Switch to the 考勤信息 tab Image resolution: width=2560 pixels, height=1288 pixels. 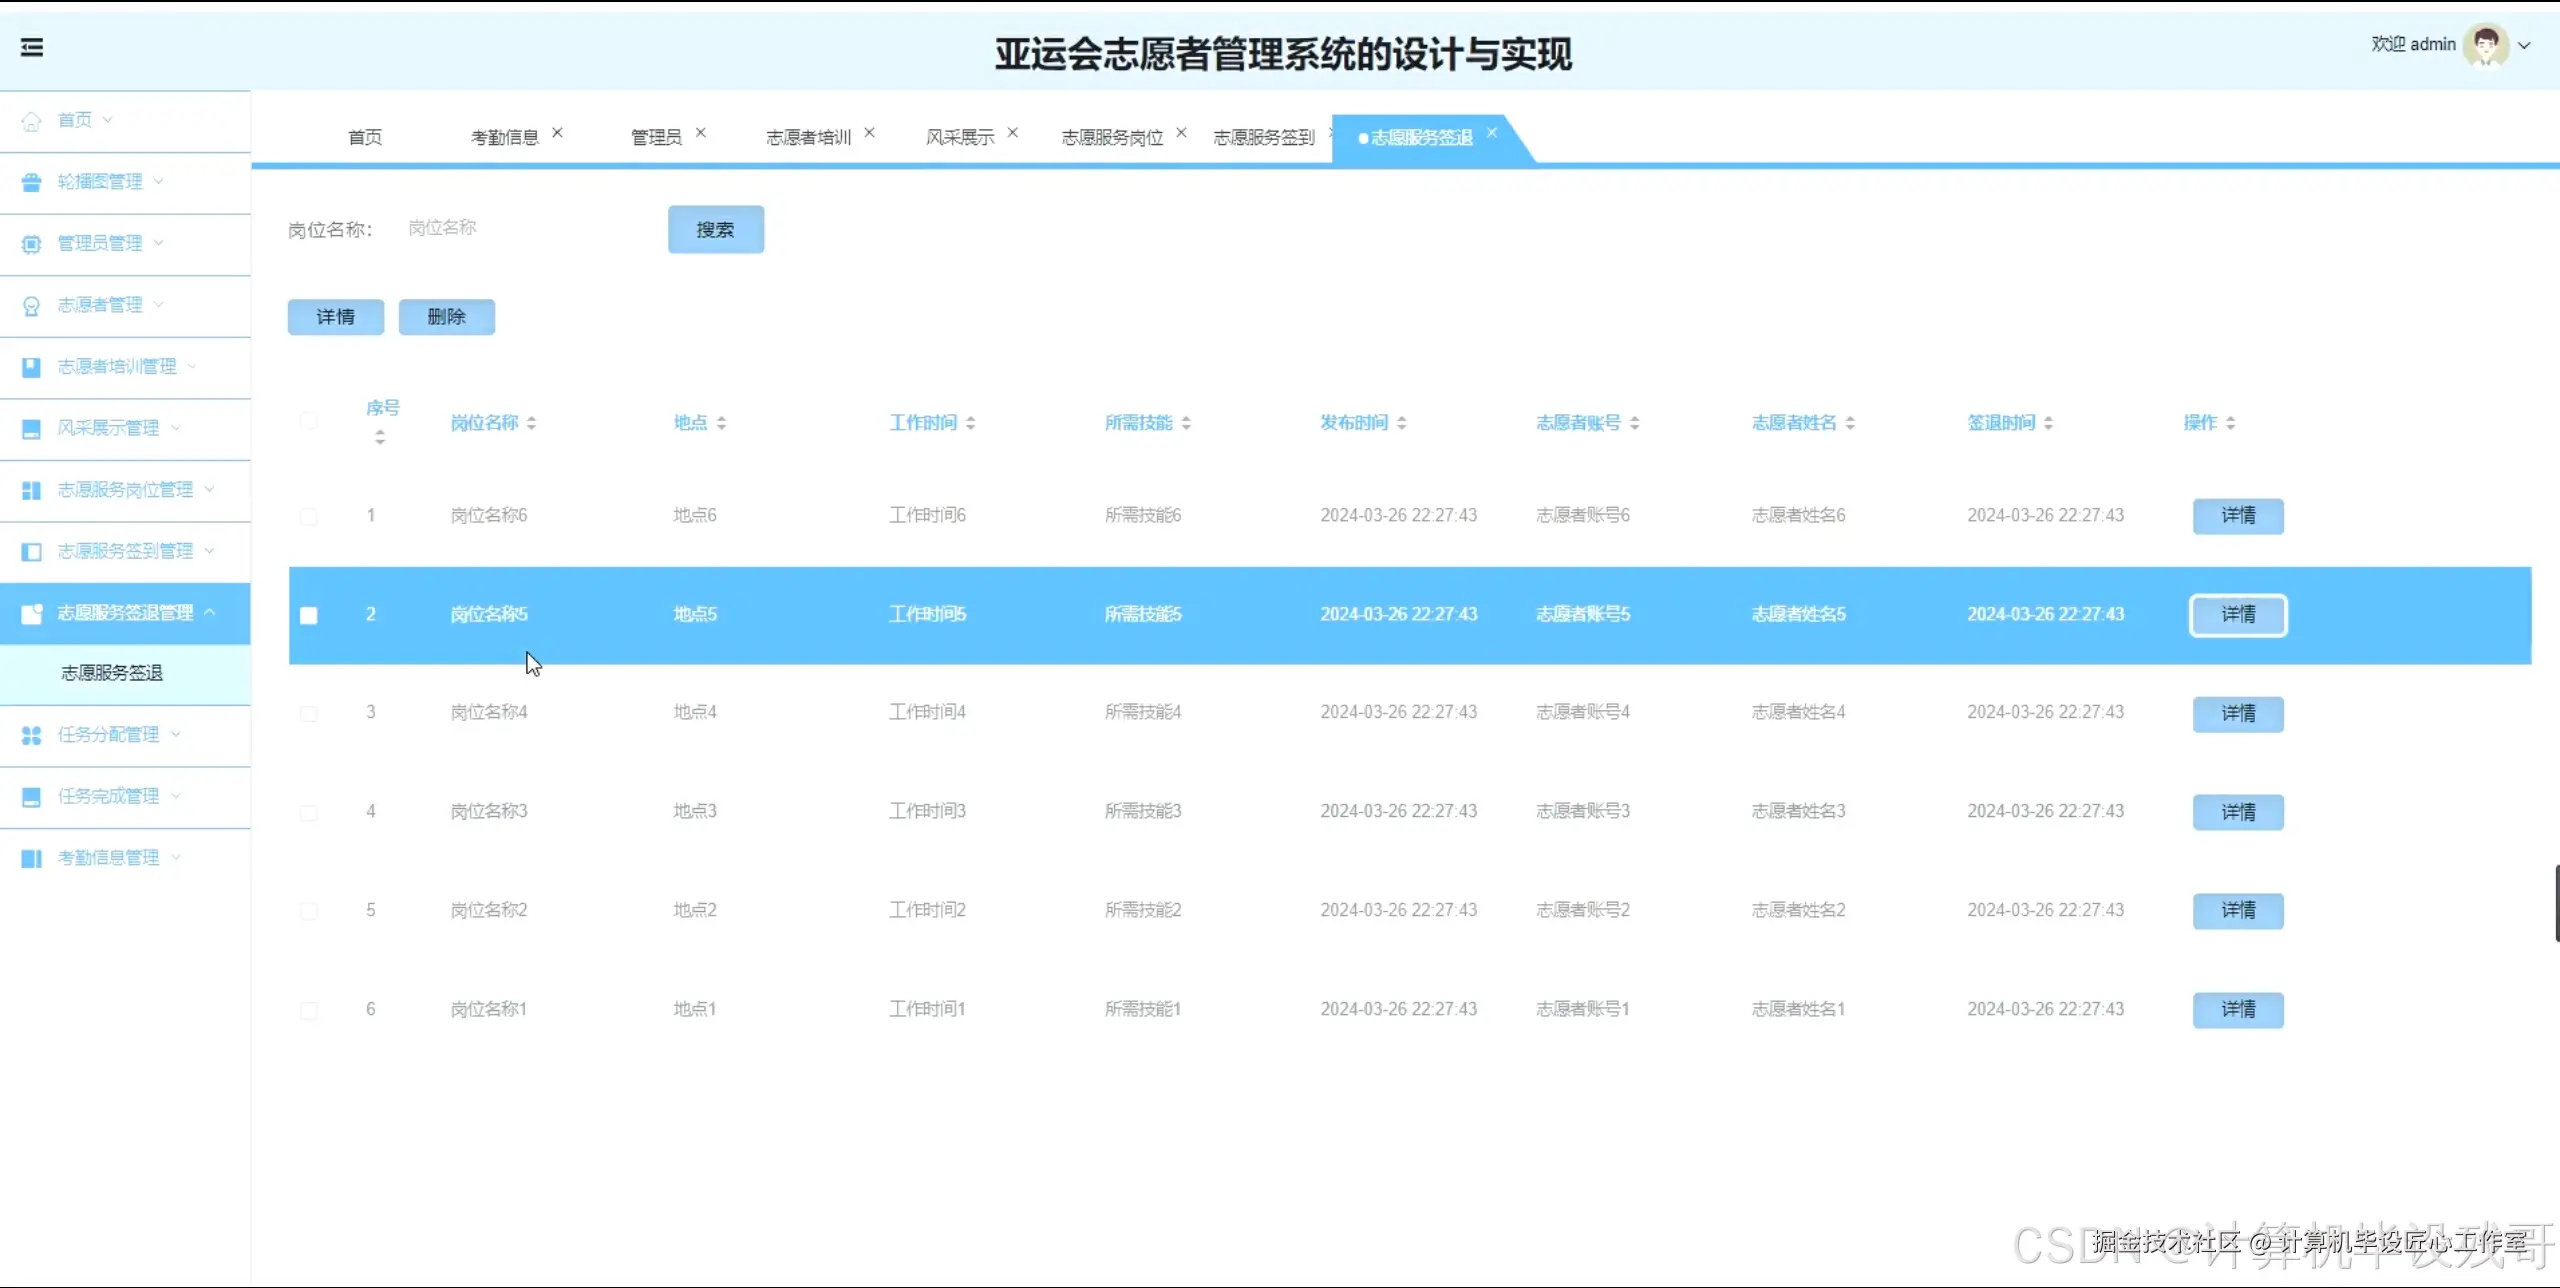(505, 137)
